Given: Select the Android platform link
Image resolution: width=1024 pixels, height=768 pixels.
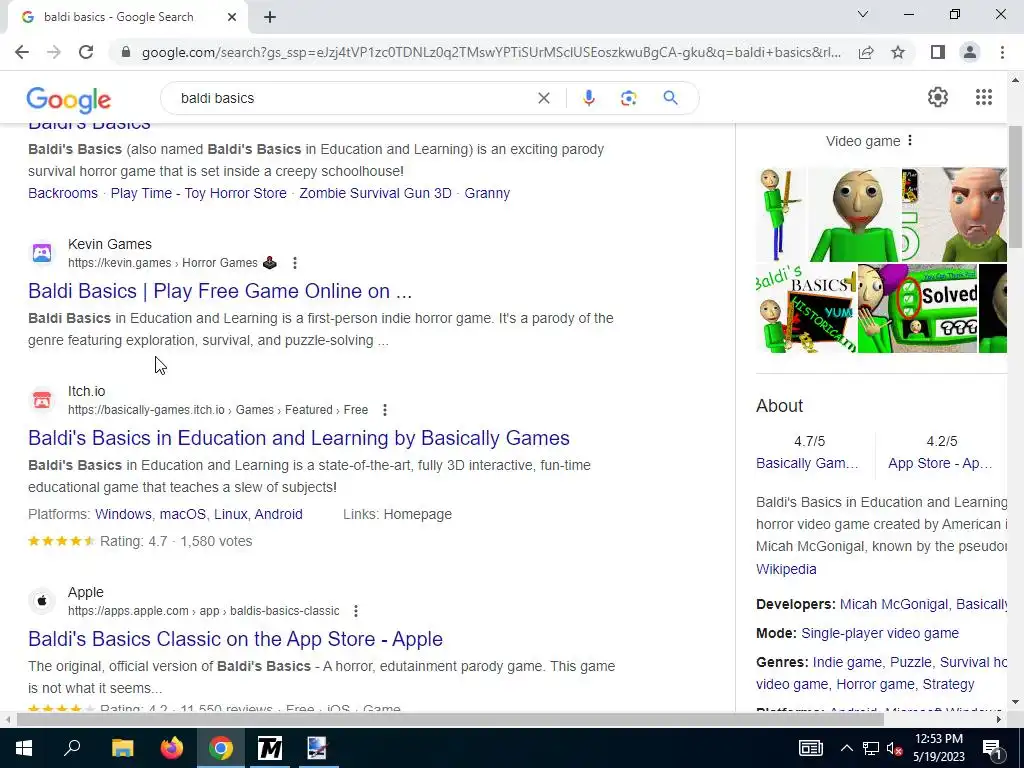Looking at the screenshot, I should pos(278,514).
